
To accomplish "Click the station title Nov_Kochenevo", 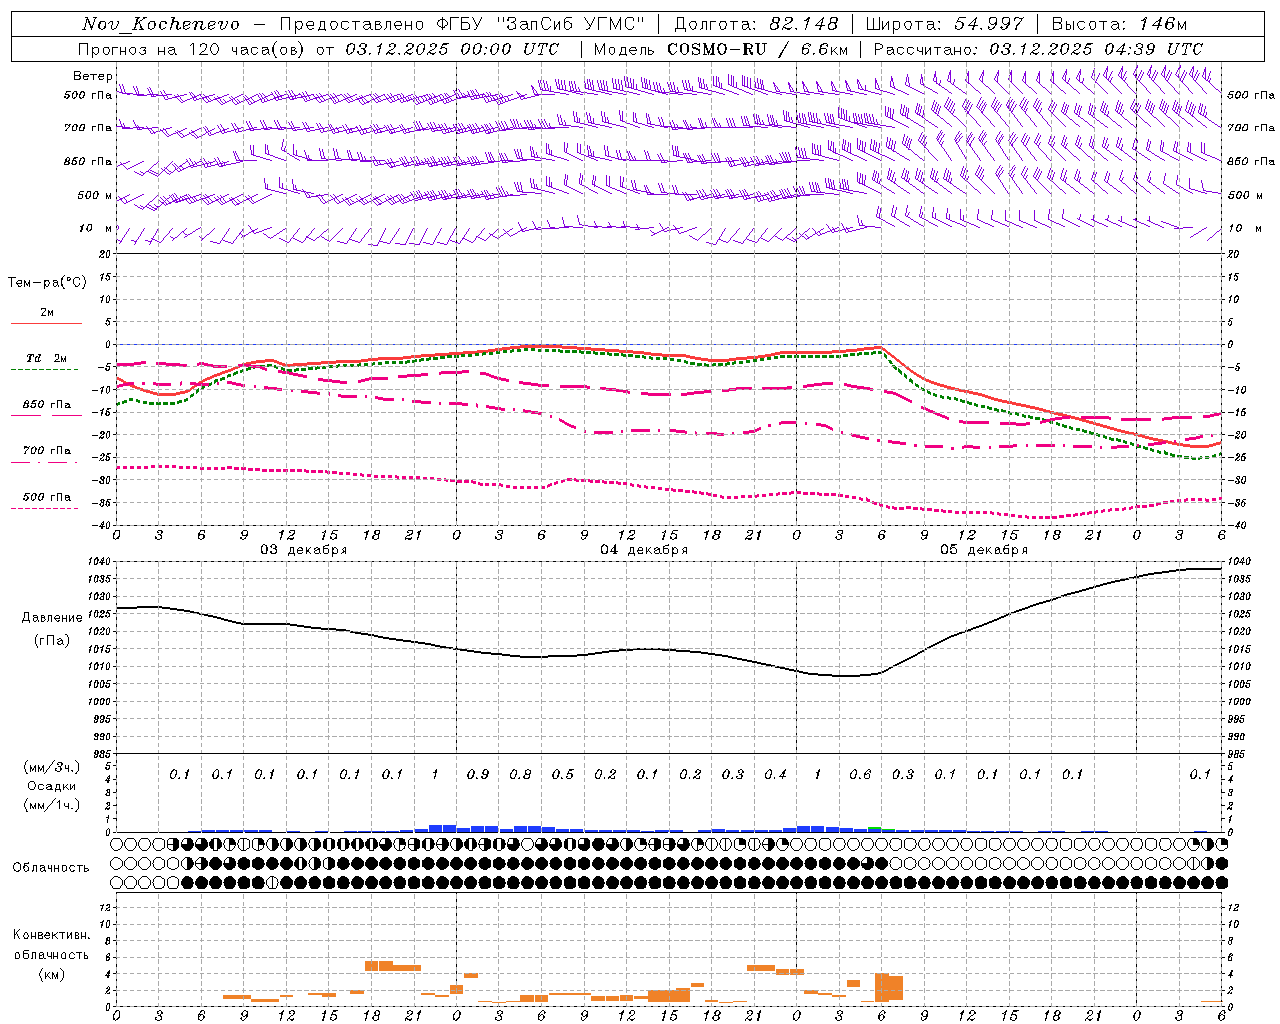I will point(161,24).
